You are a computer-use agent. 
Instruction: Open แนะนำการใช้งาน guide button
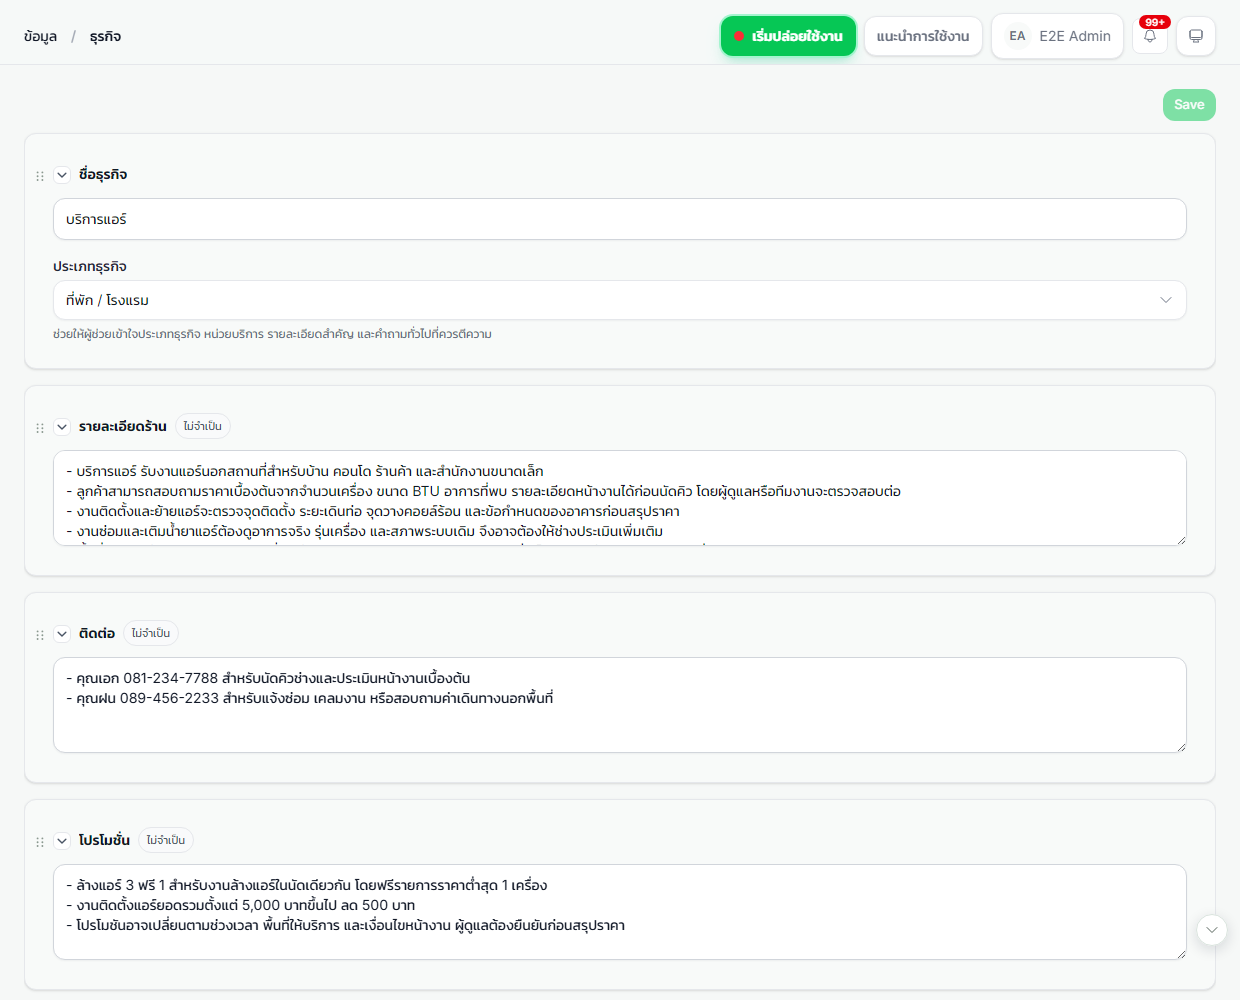click(923, 36)
